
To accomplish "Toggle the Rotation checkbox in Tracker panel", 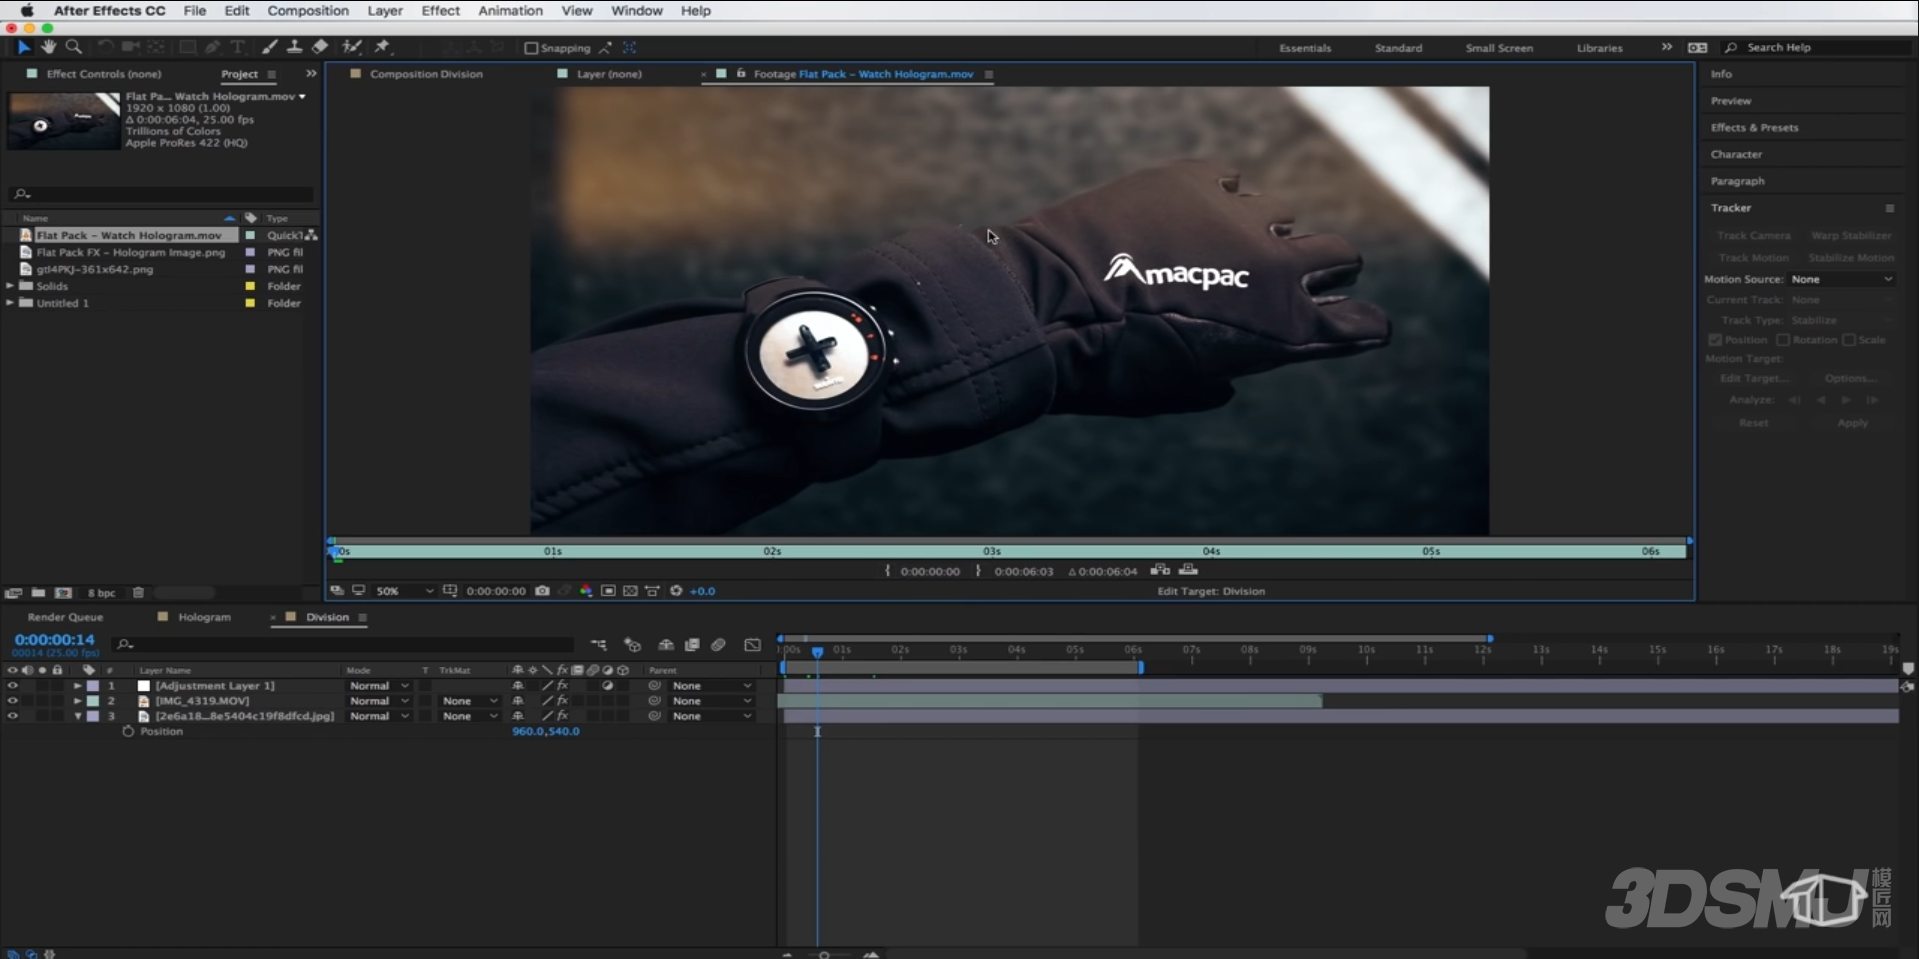I will coord(1783,340).
